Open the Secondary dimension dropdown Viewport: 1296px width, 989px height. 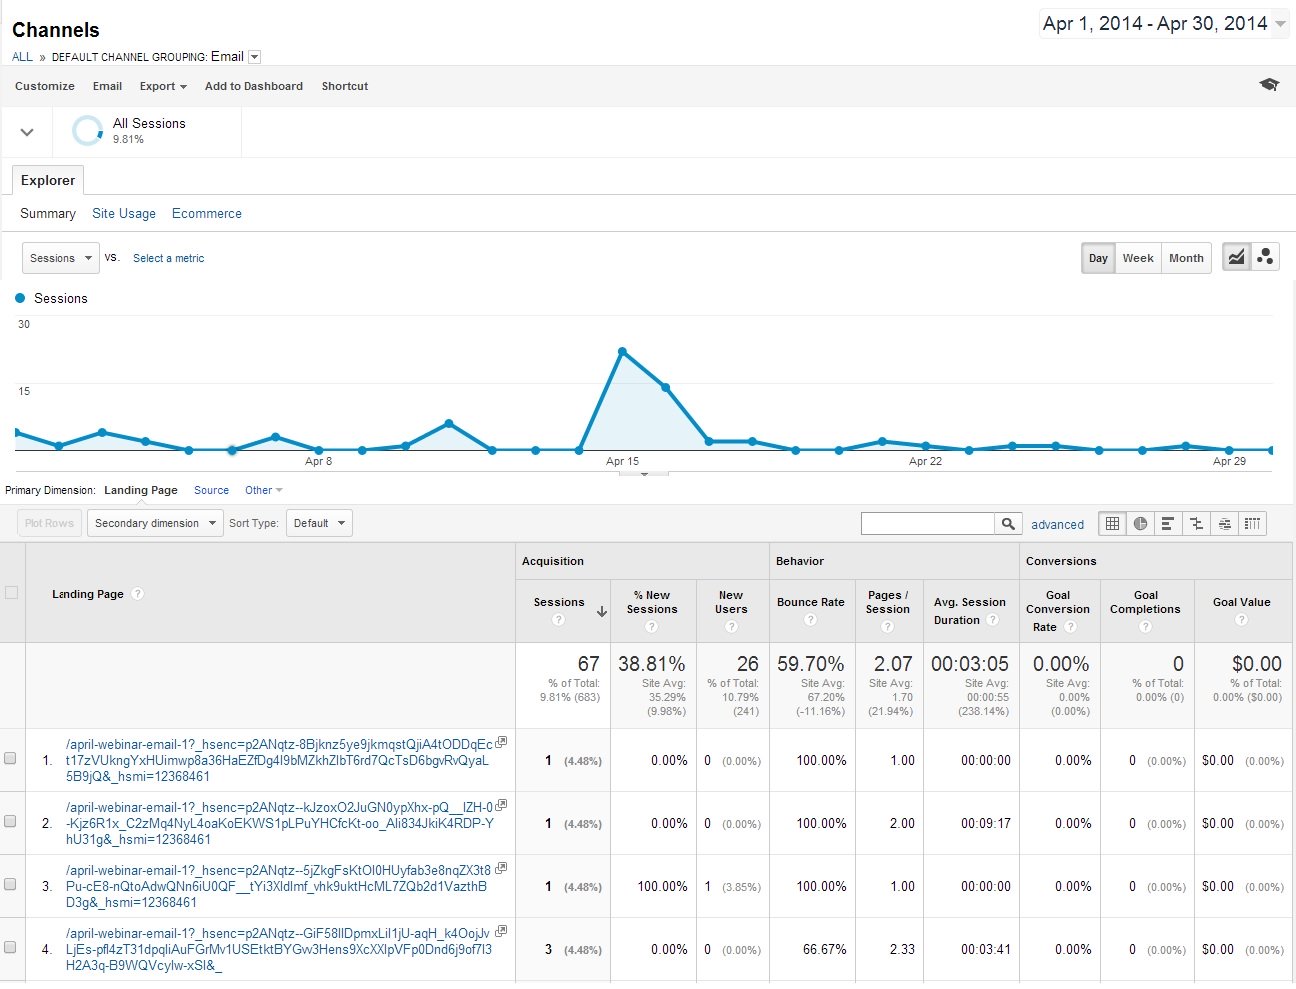point(154,522)
